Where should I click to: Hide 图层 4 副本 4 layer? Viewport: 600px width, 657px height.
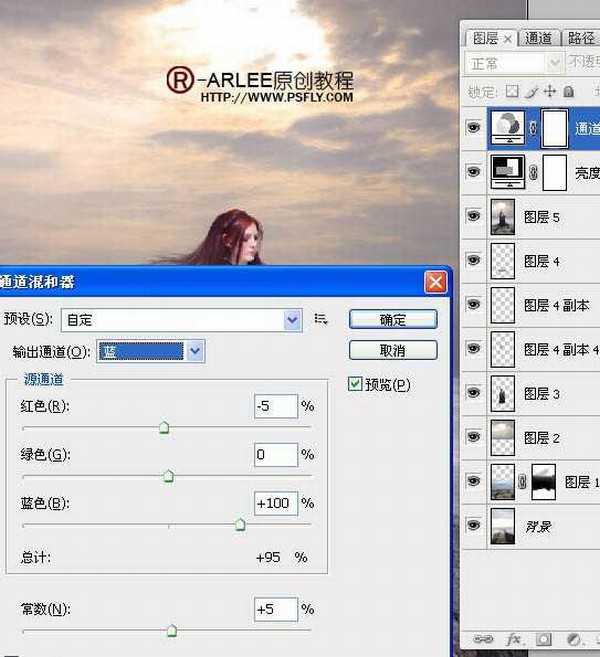[x=473, y=348]
